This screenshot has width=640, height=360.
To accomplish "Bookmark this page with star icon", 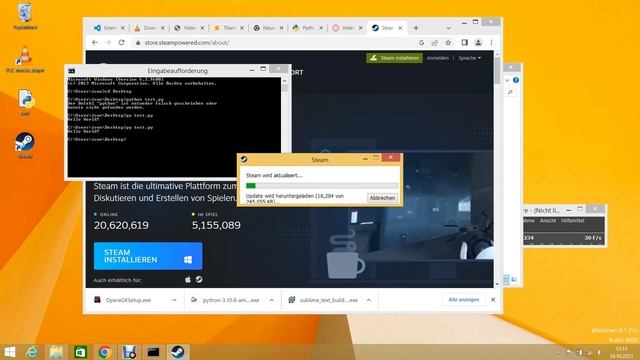I will tap(448, 42).
